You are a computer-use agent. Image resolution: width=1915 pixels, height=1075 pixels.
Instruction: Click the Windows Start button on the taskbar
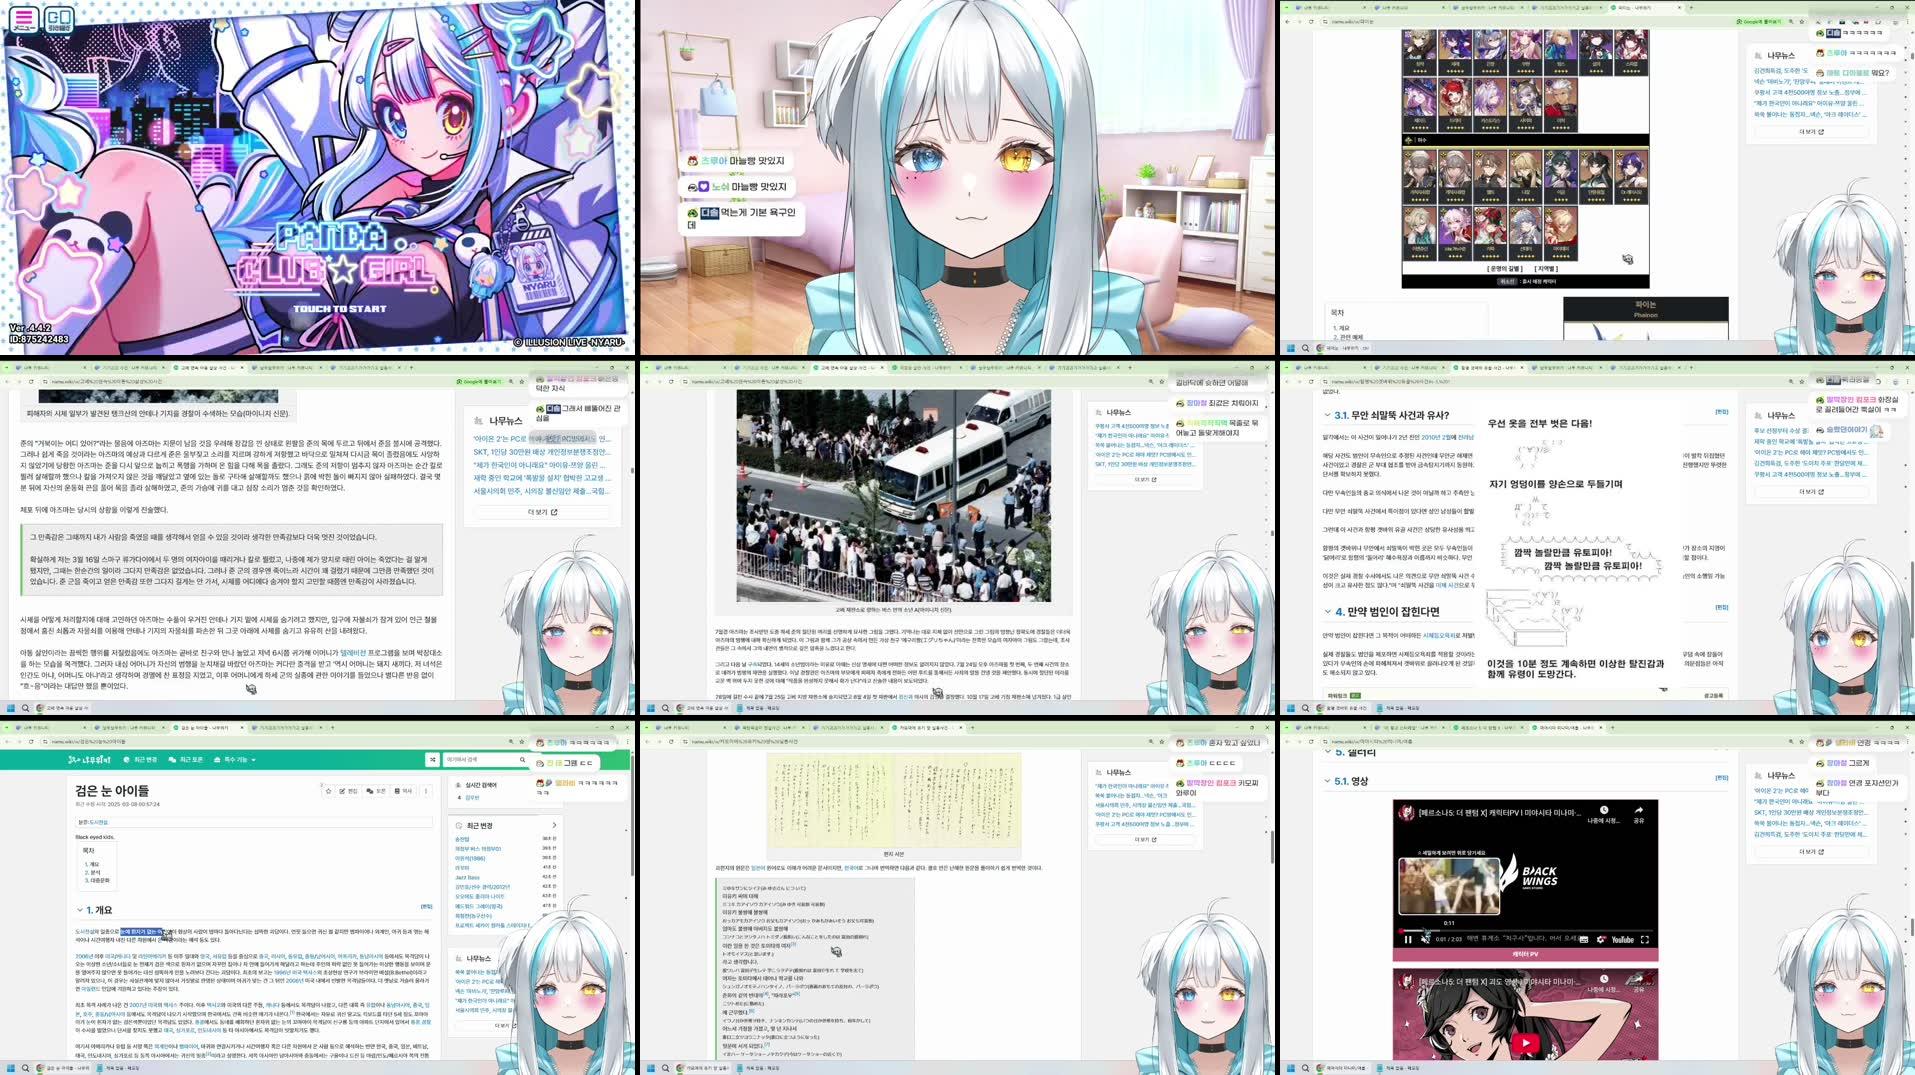click(11, 1068)
